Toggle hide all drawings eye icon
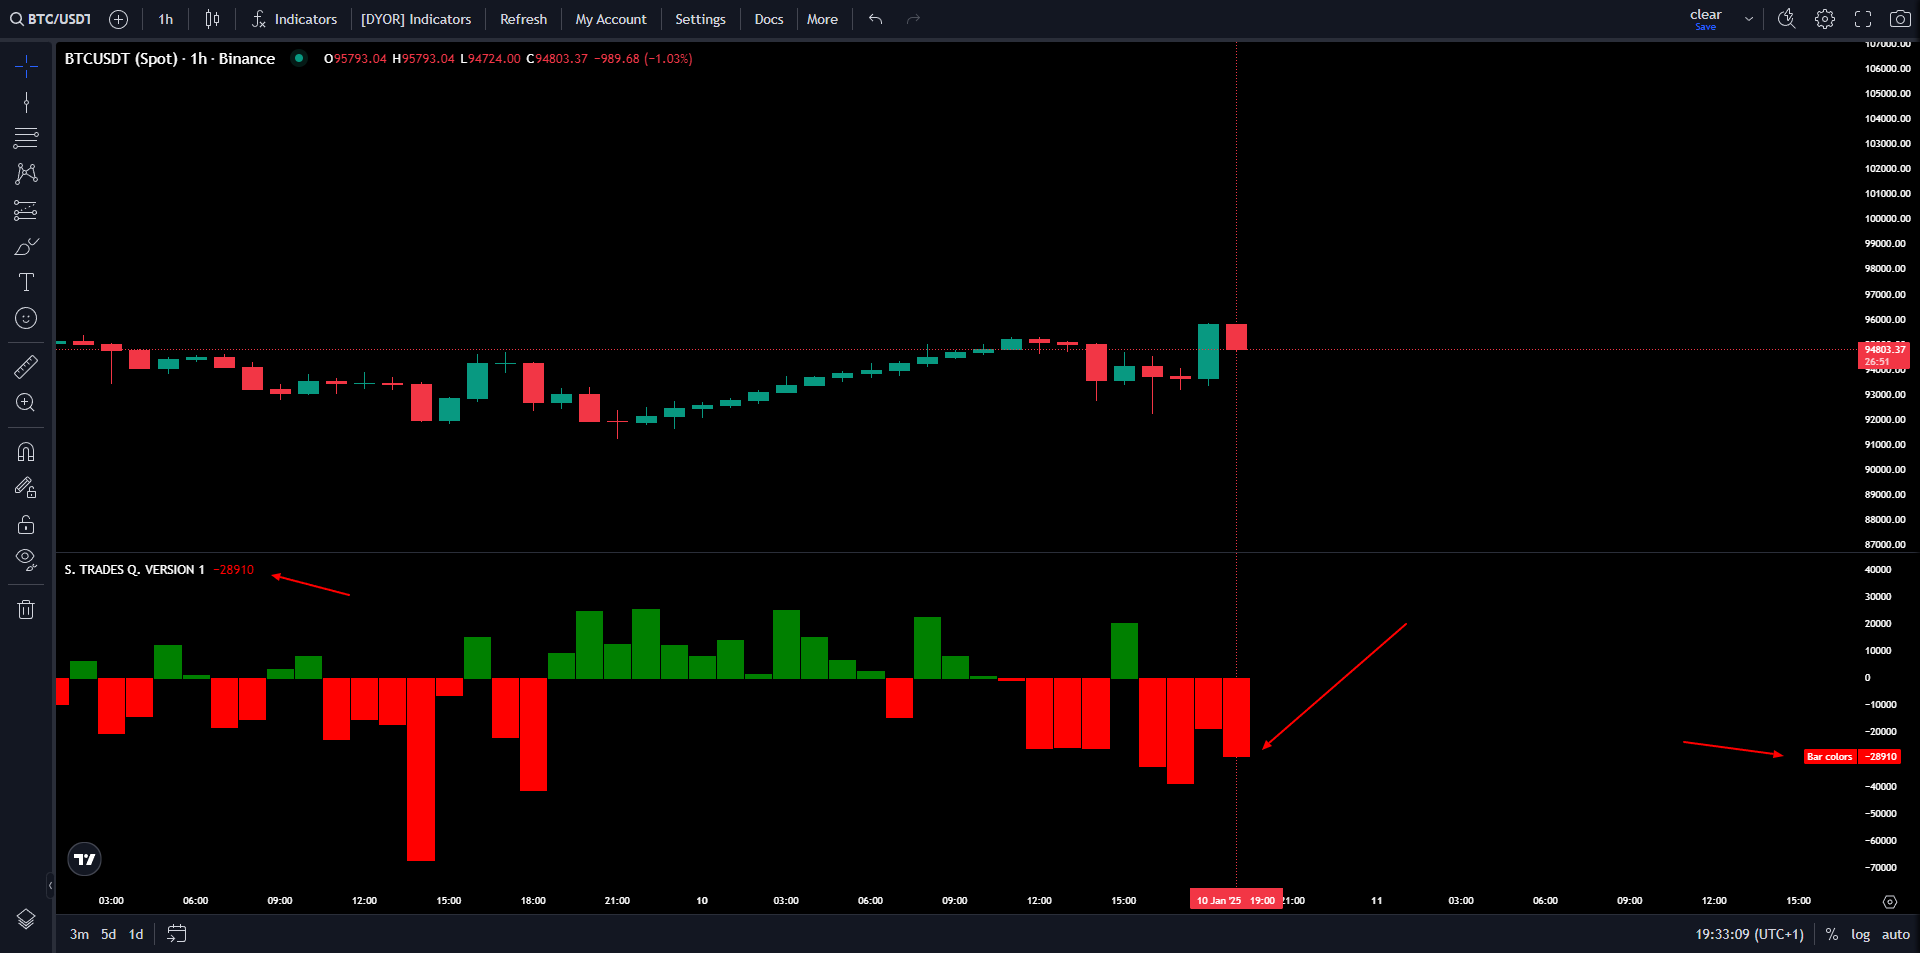The width and height of the screenshot is (1920, 953). tap(26, 559)
